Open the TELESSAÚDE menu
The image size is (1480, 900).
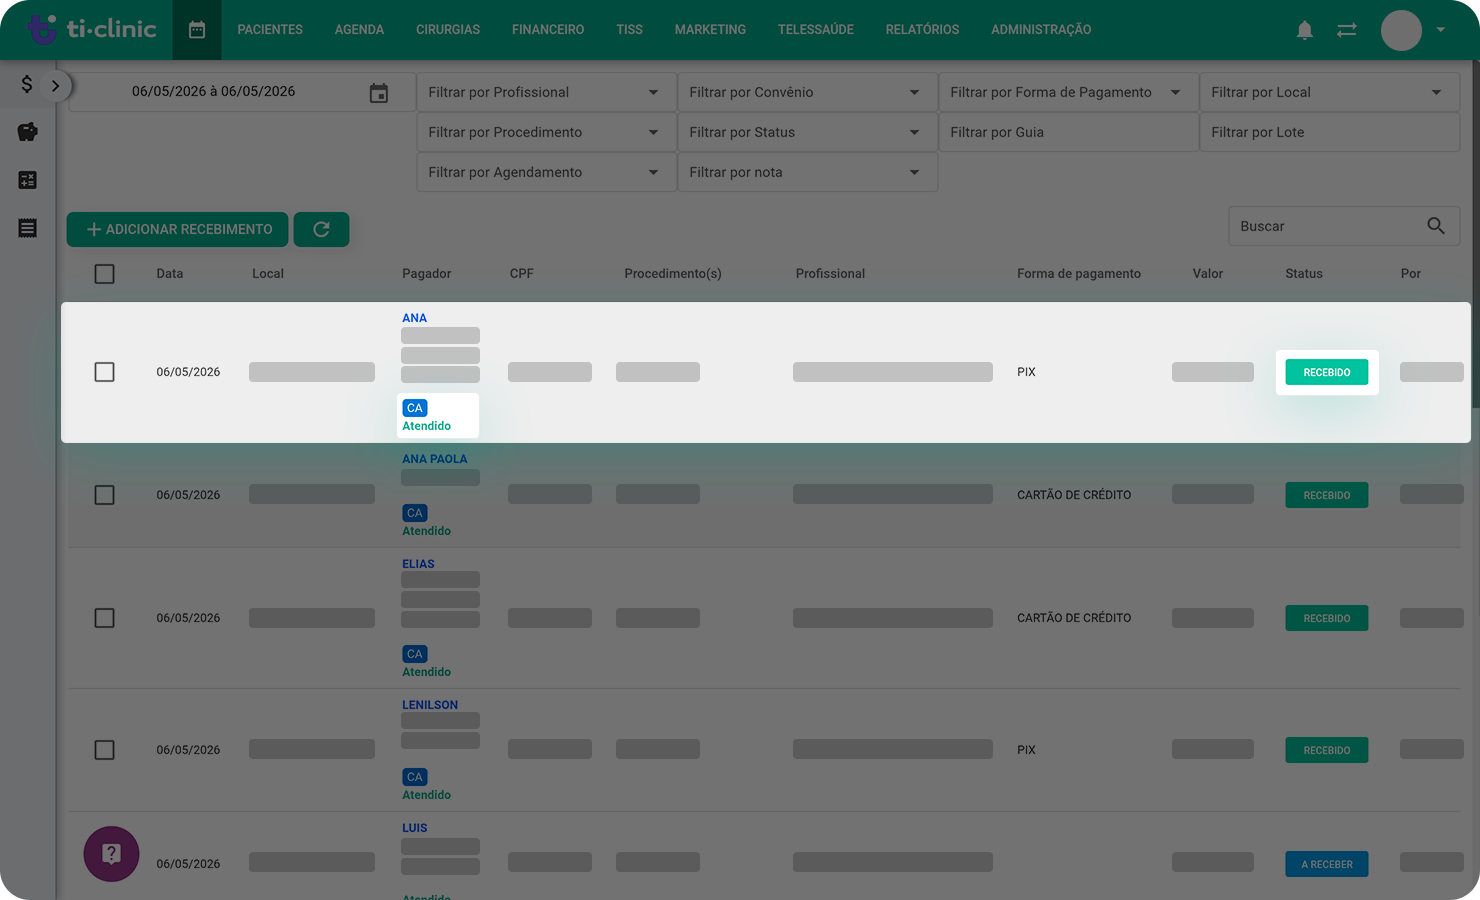point(816,30)
